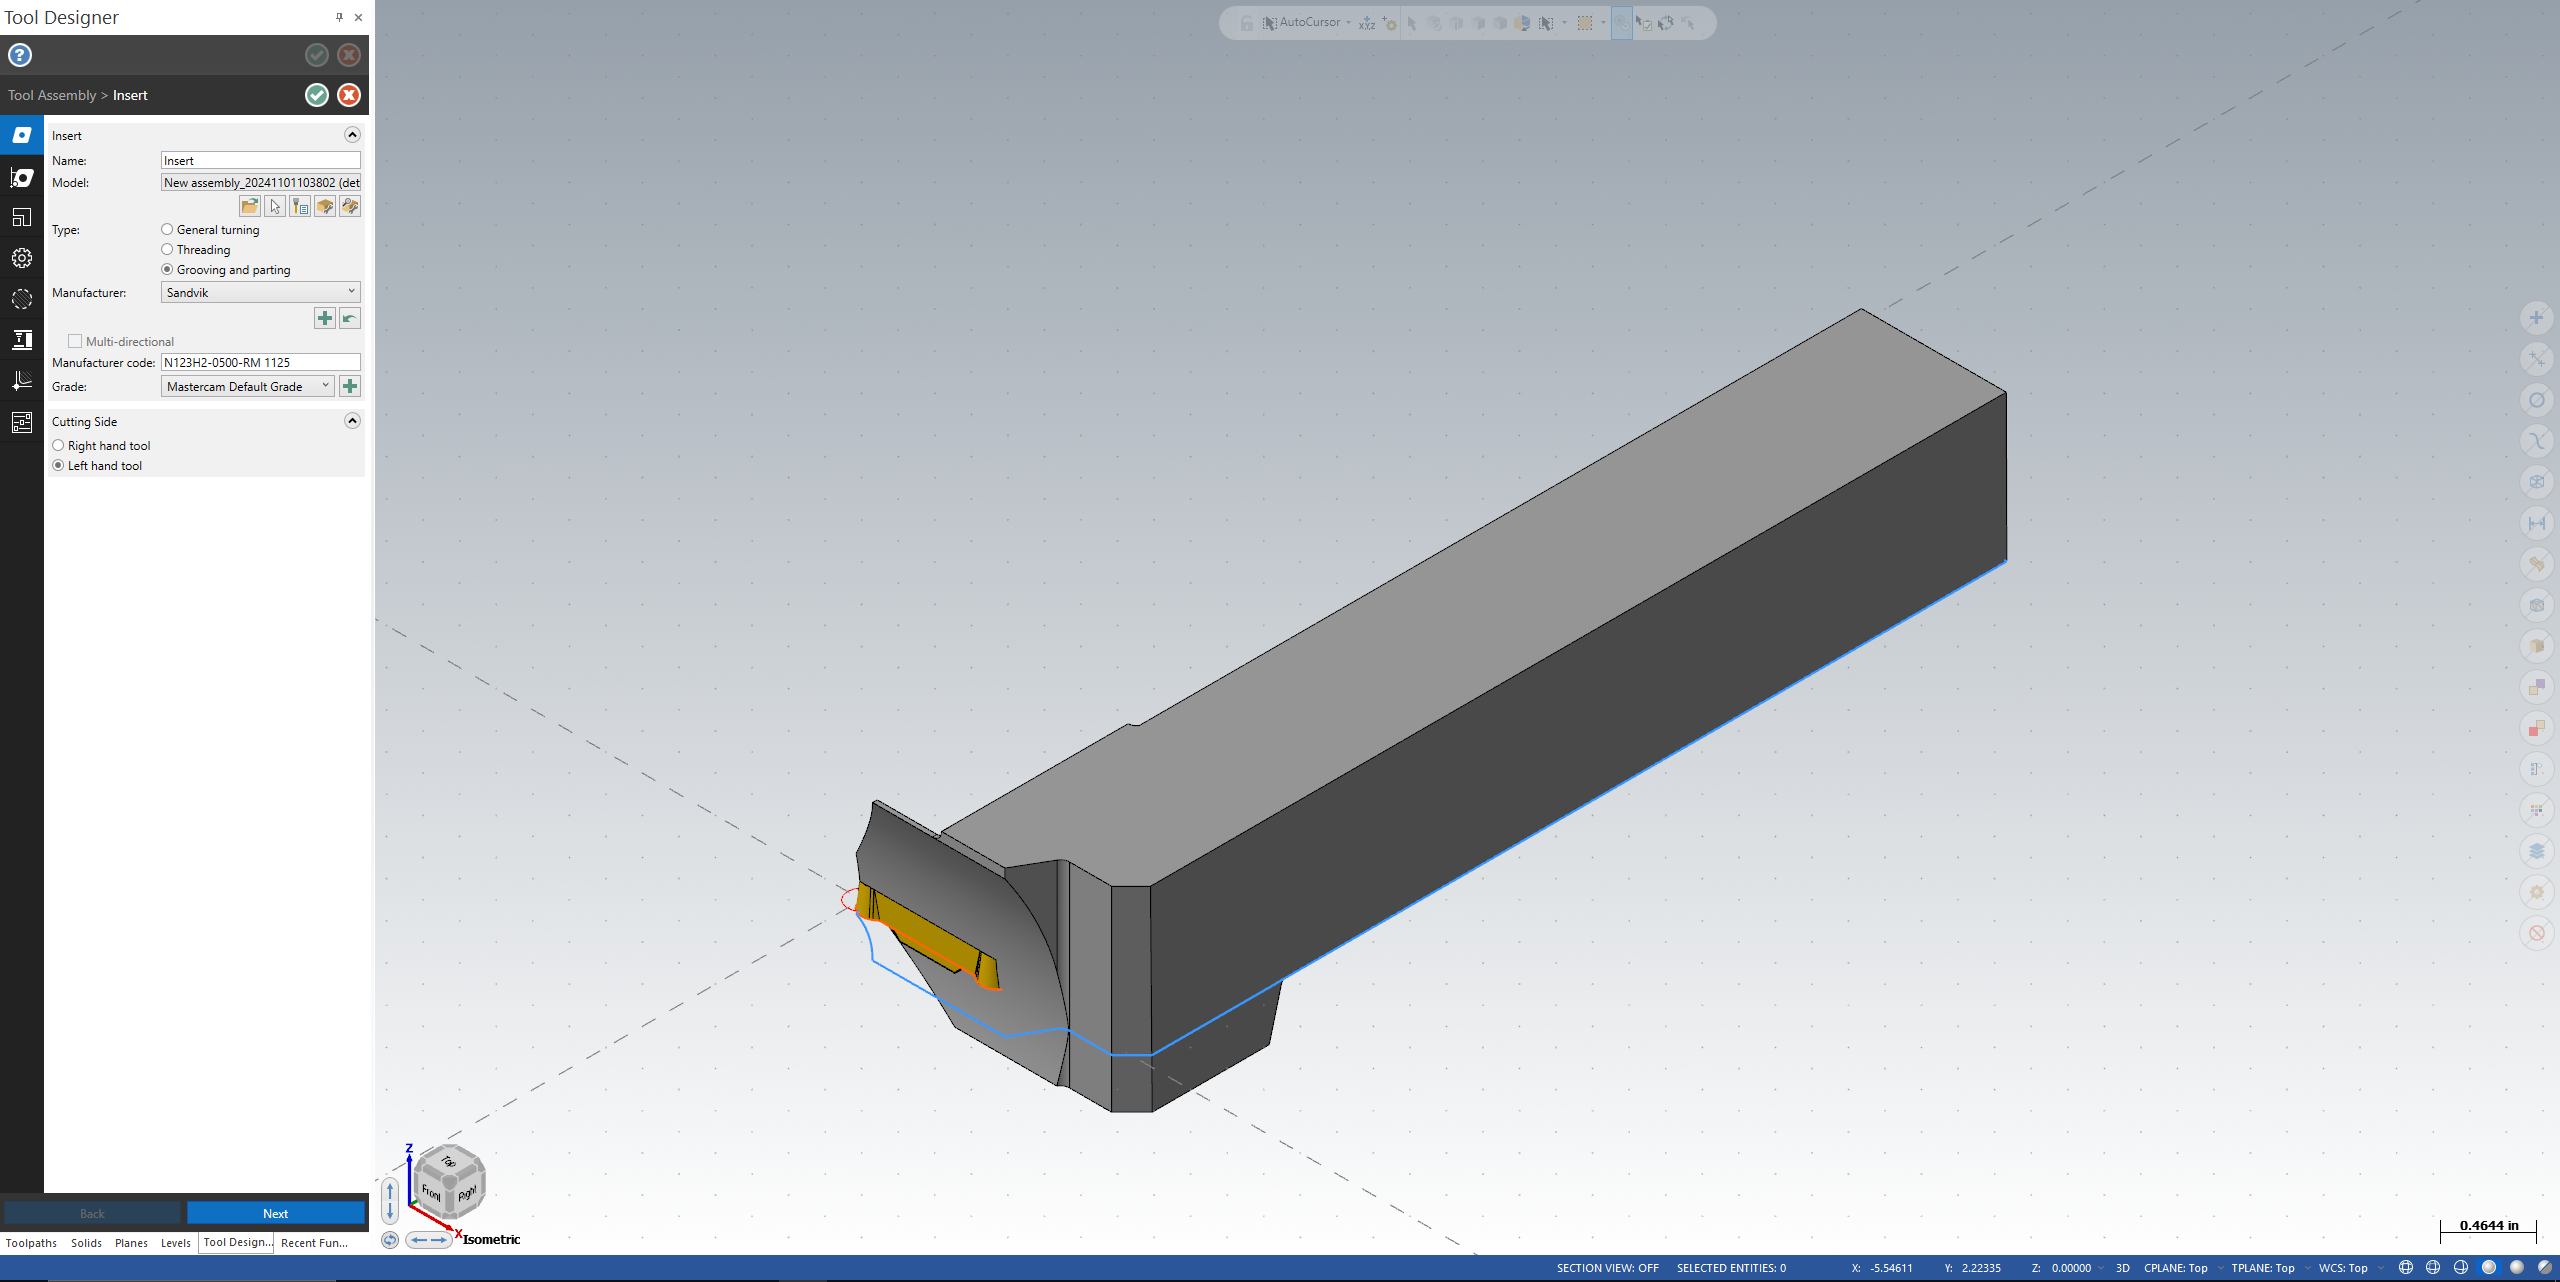The height and width of the screenshot is (1282, 2560).
Task: Click the colored cube solid selection icon
Action: point(1522,23)
